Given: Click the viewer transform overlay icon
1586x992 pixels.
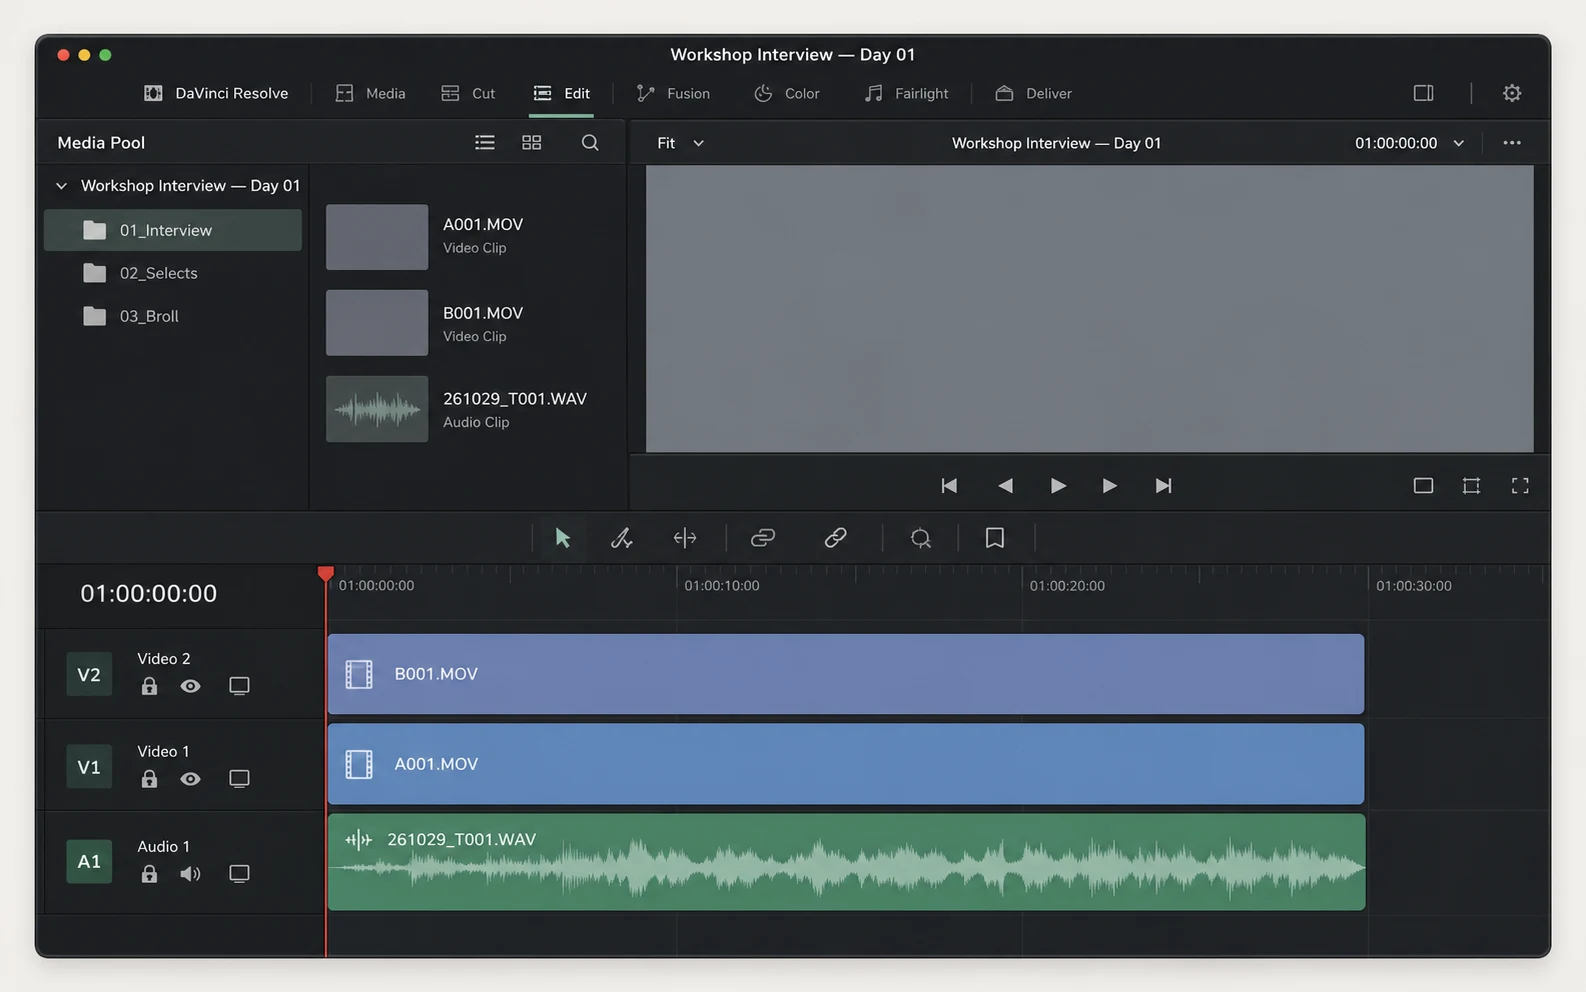Looking at the screenshot, I should [x=1471, y=486].
